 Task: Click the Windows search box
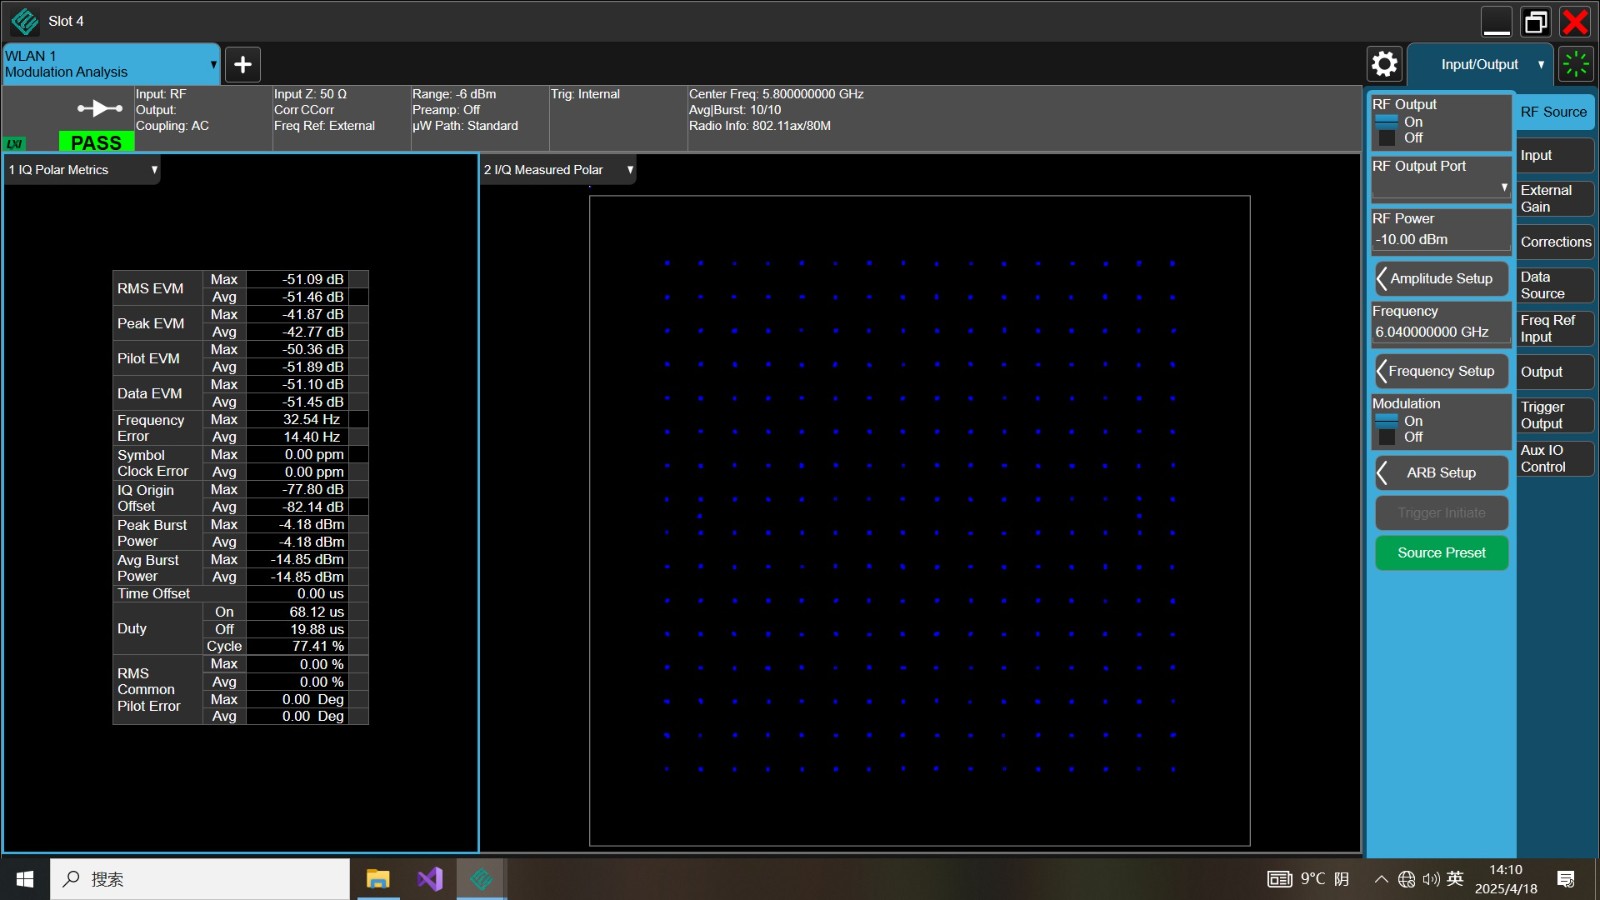click(200, 879)
